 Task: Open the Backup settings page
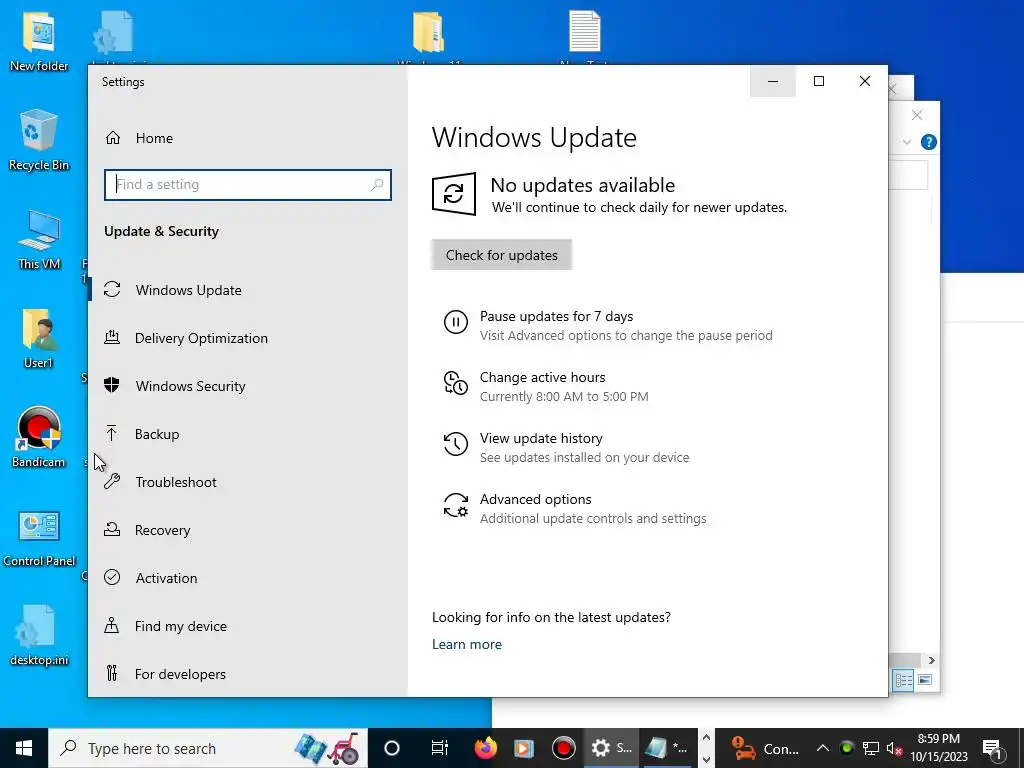248,434
